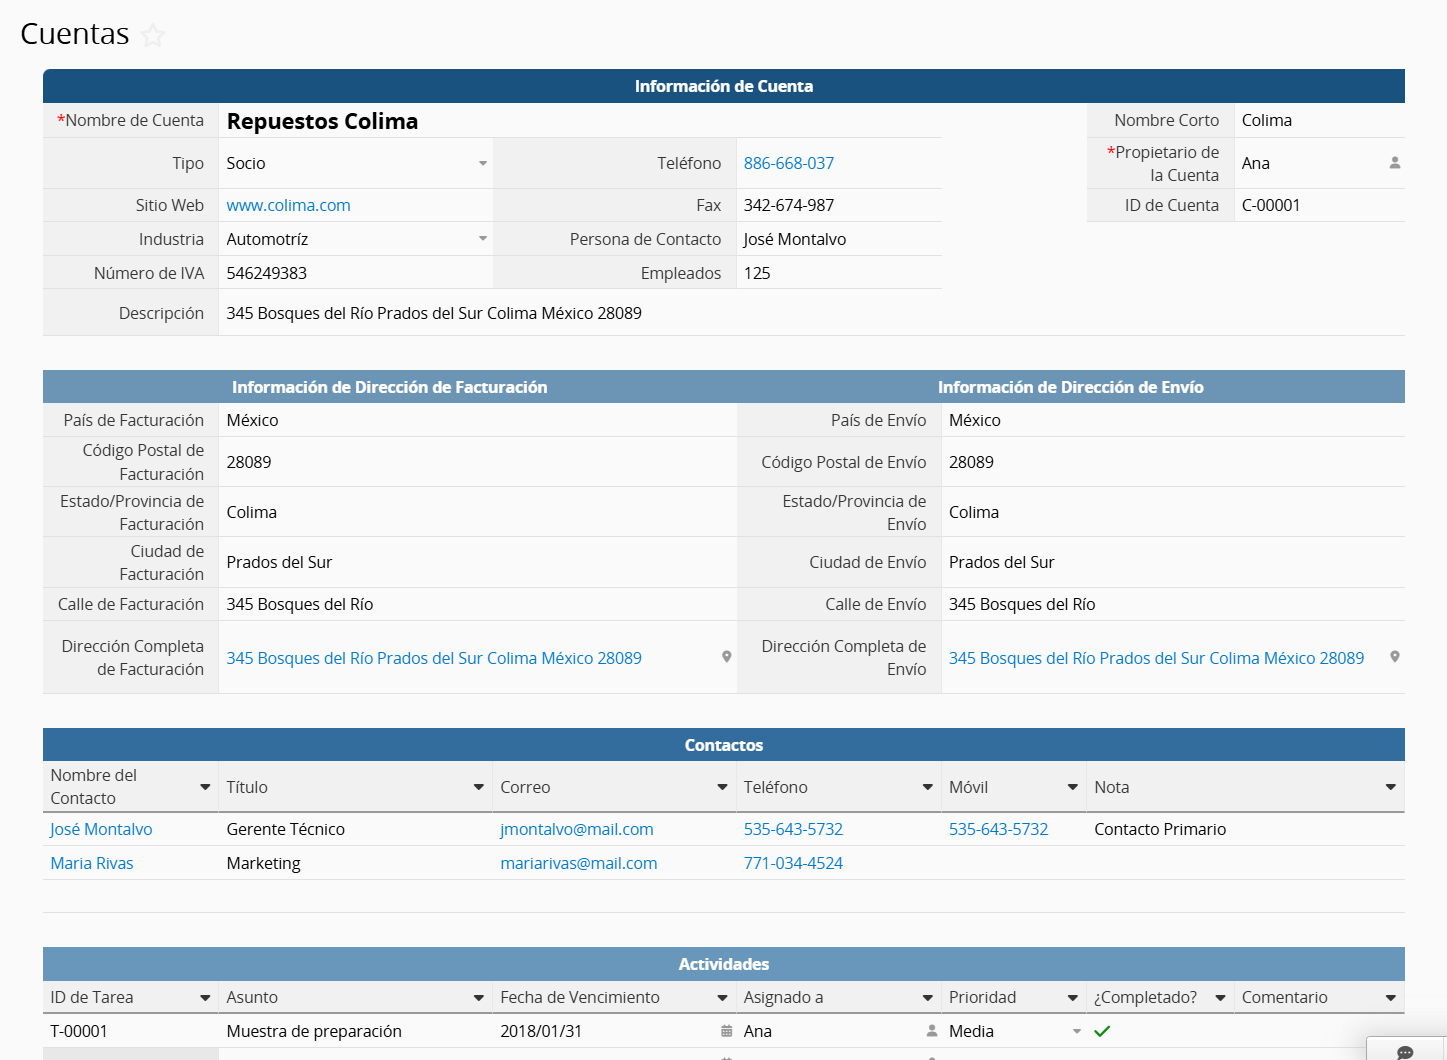Expand the Tipo dropdown showing Socio

(x=482, y=163)
